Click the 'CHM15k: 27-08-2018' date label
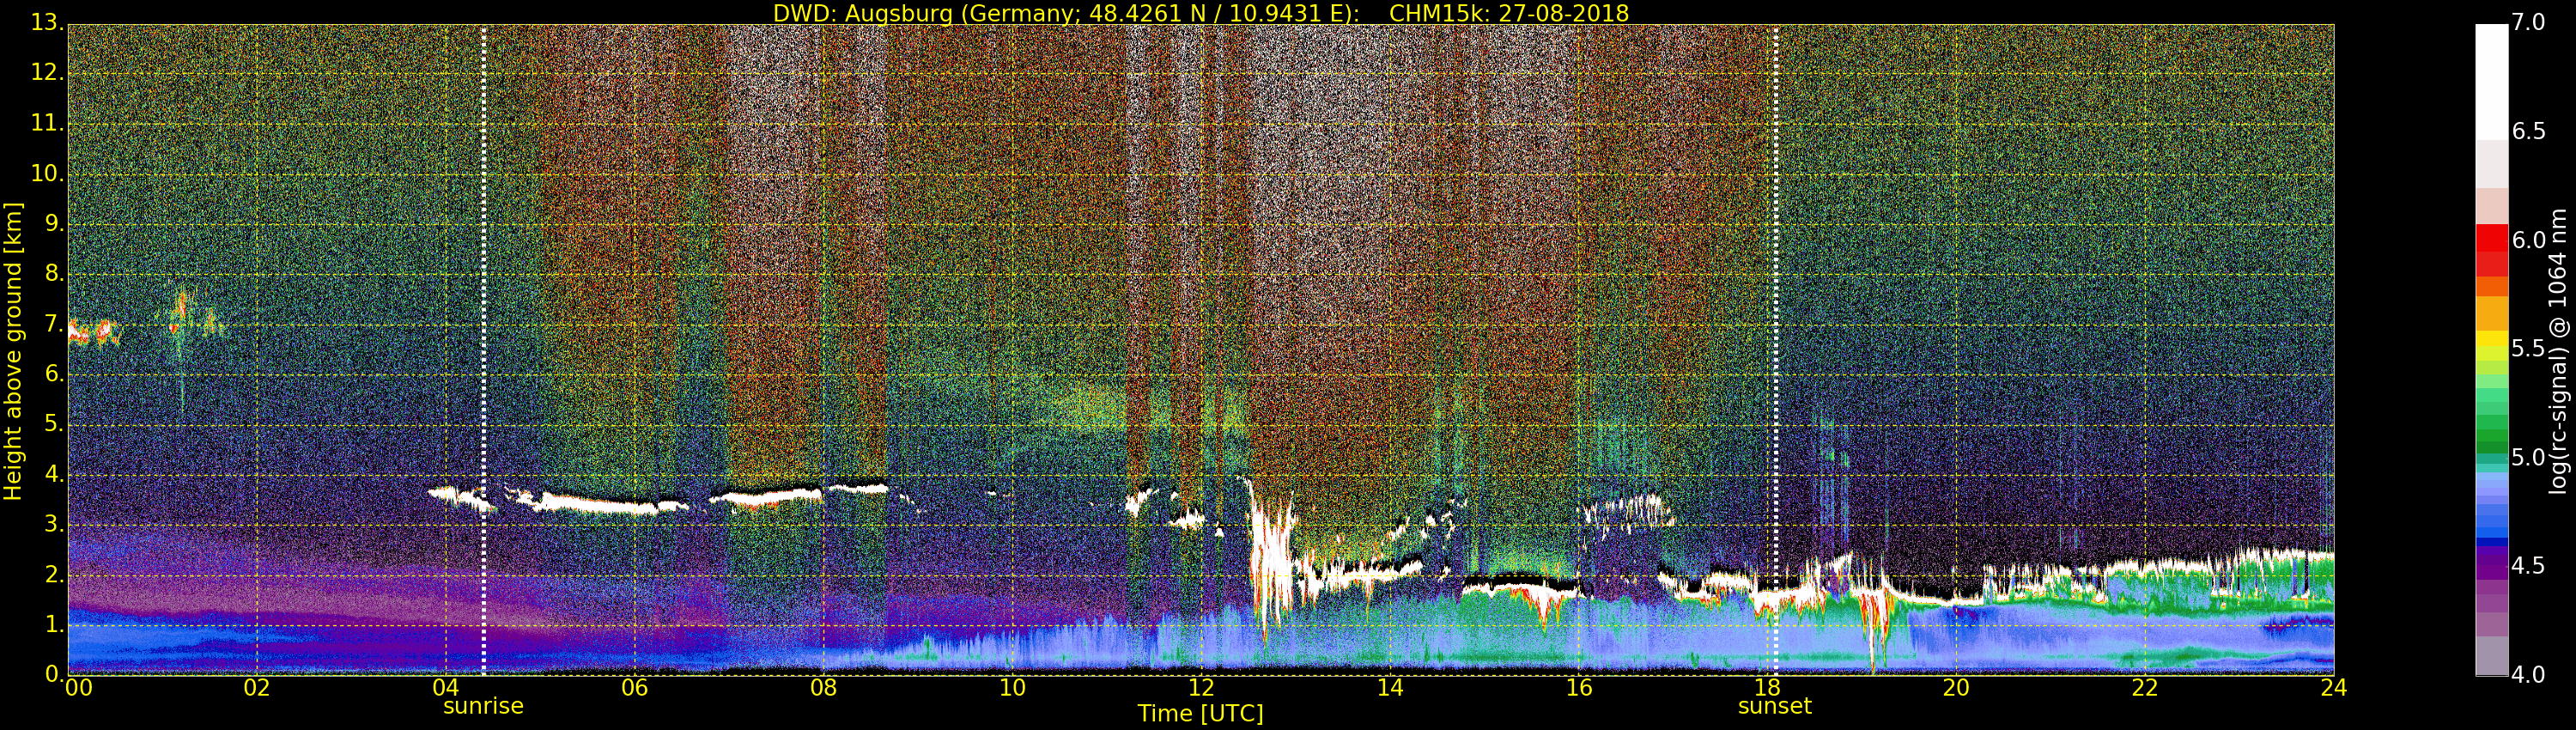 (x=1508, y=13)
